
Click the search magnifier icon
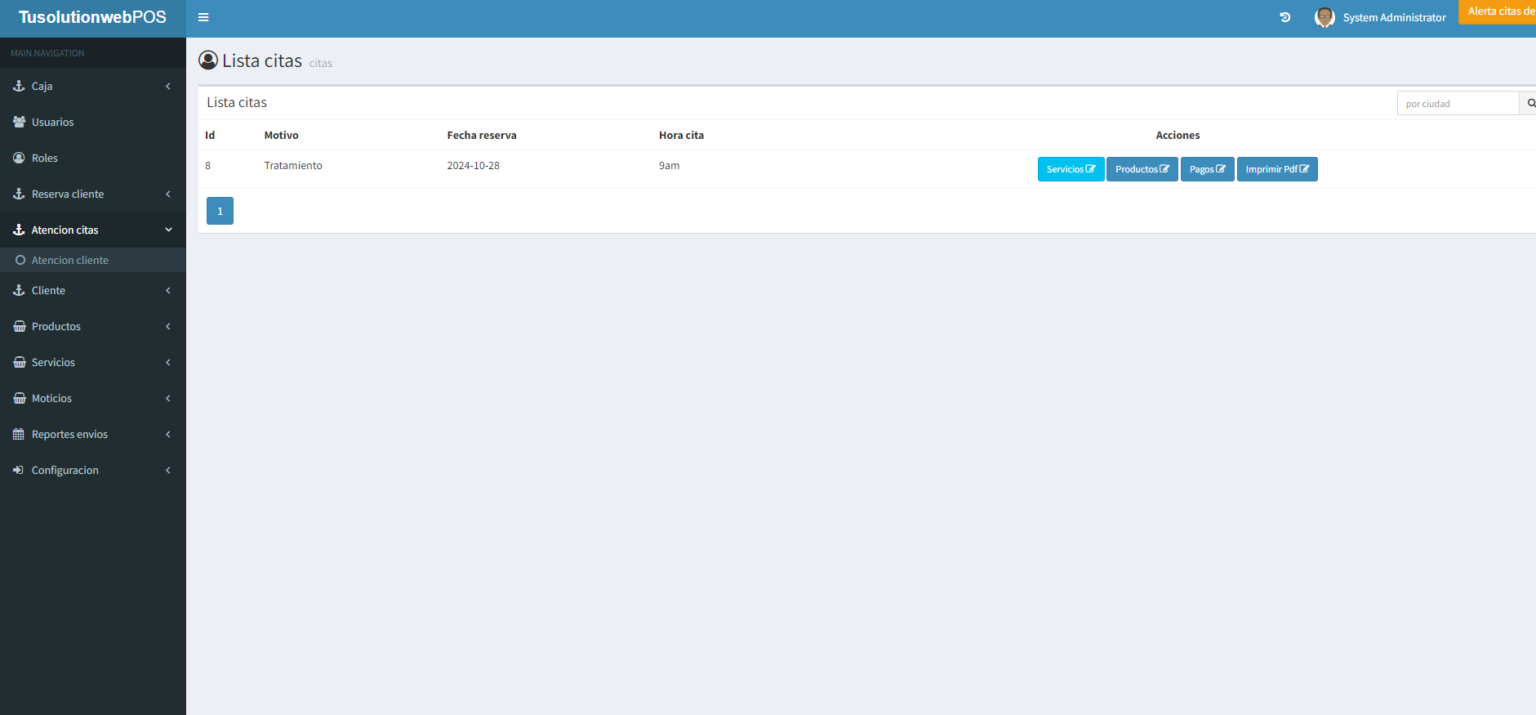point(1531,103)
